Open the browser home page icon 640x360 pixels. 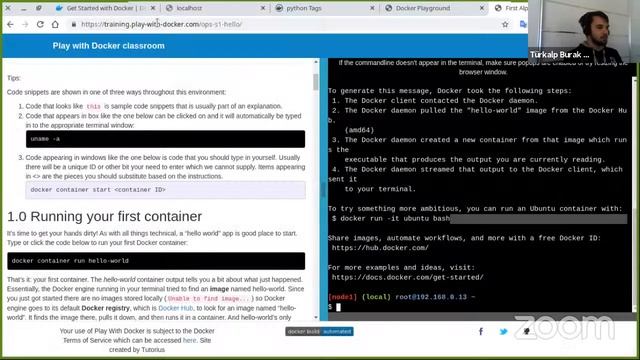point(55,24)
